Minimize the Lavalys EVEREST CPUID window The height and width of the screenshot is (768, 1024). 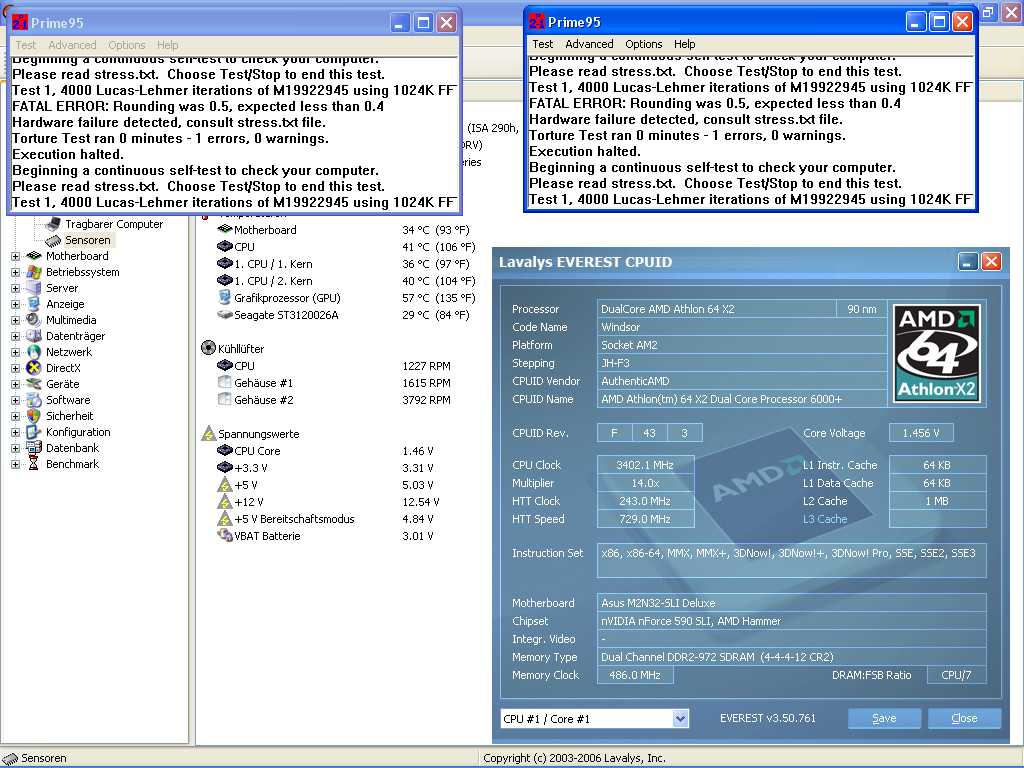point(968,262)
